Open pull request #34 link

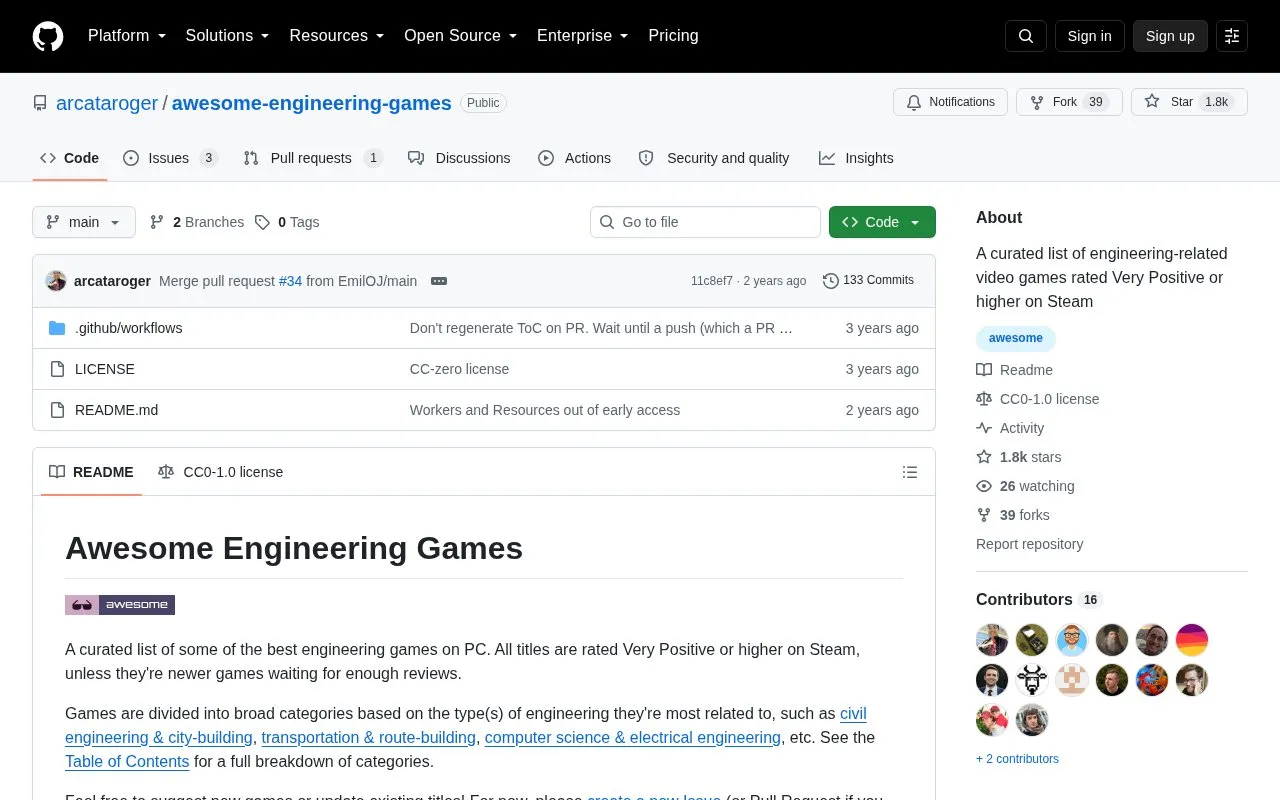coord(290,281)
